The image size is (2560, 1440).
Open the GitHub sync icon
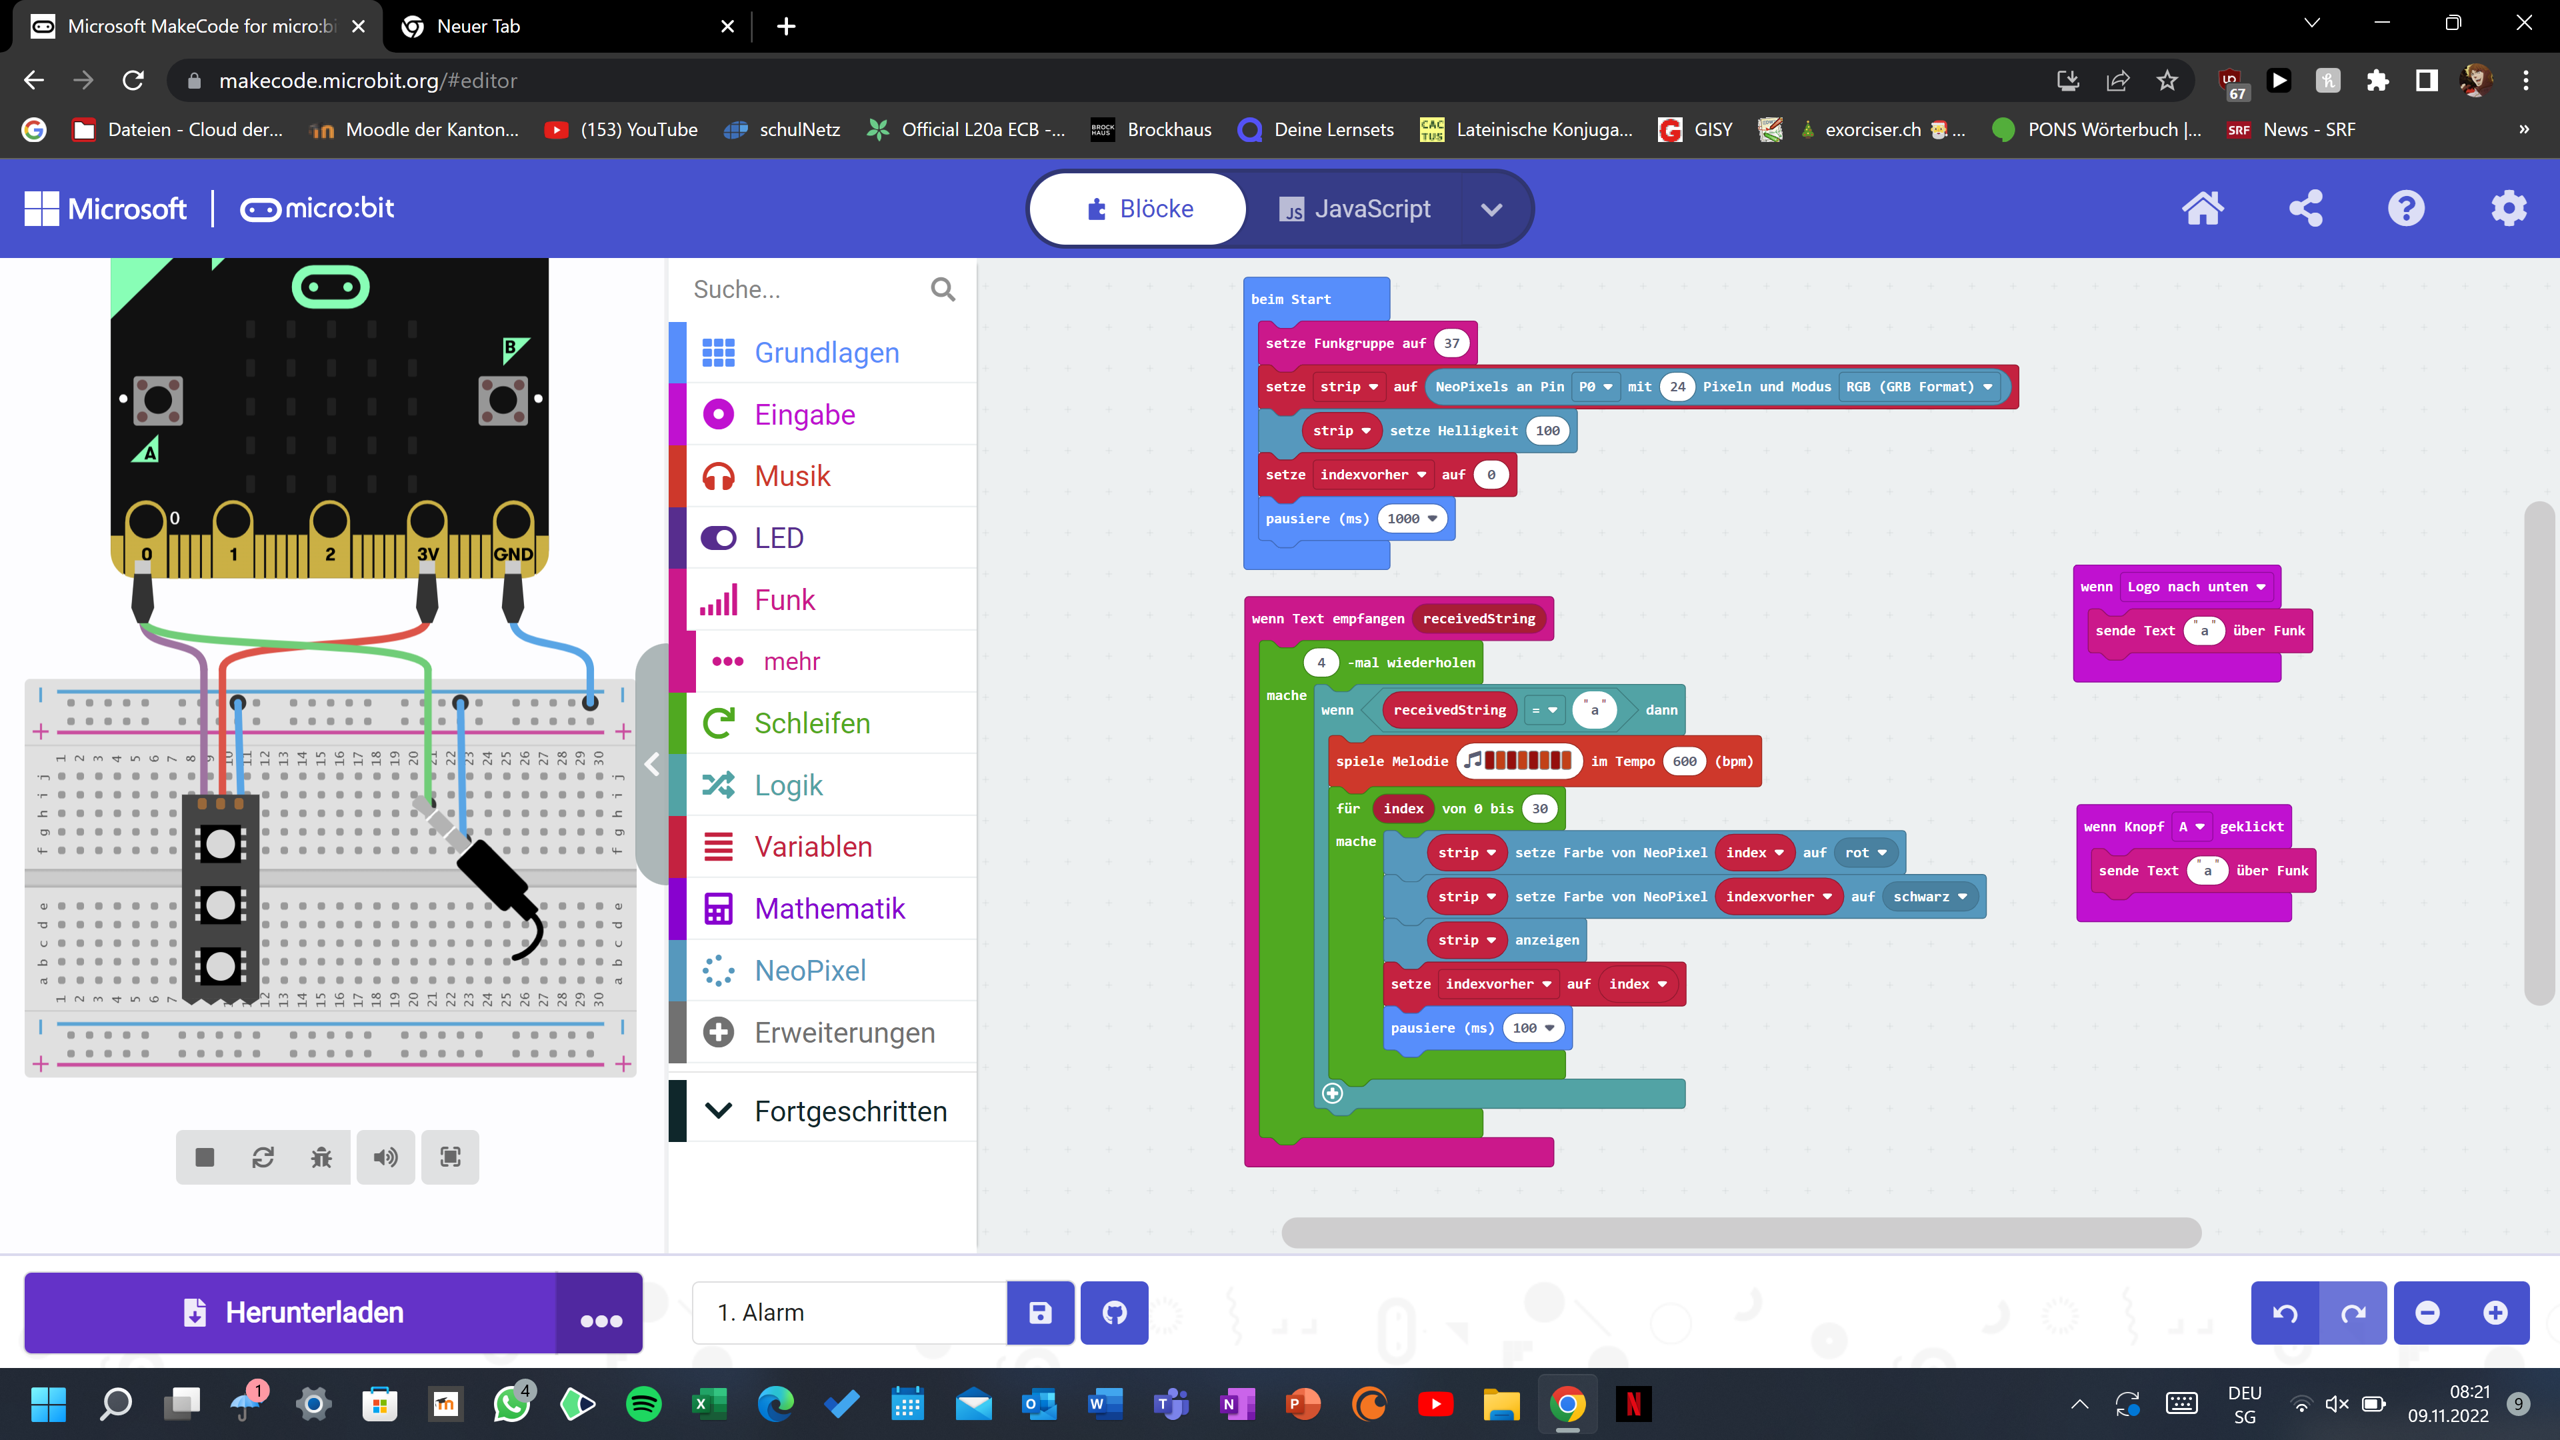1114,1312
